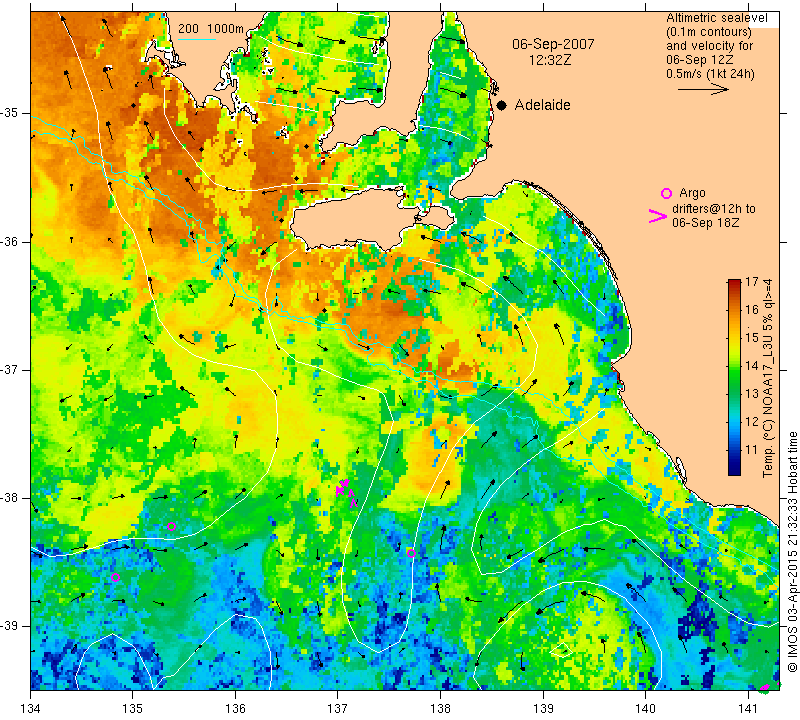Click the '200 1000m' bathymetry legend label
The width and height of the screenshot is (800, 720).
pos(211,29)
